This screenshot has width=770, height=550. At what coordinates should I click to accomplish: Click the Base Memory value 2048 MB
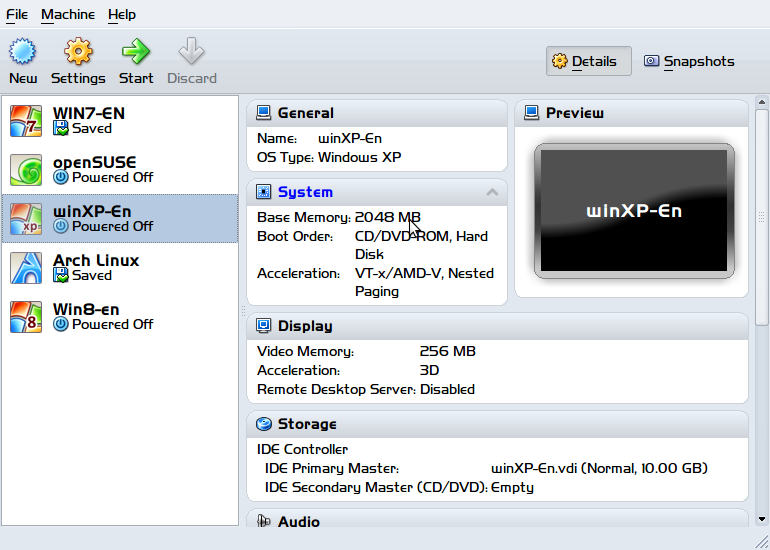[x=387, y=217]
